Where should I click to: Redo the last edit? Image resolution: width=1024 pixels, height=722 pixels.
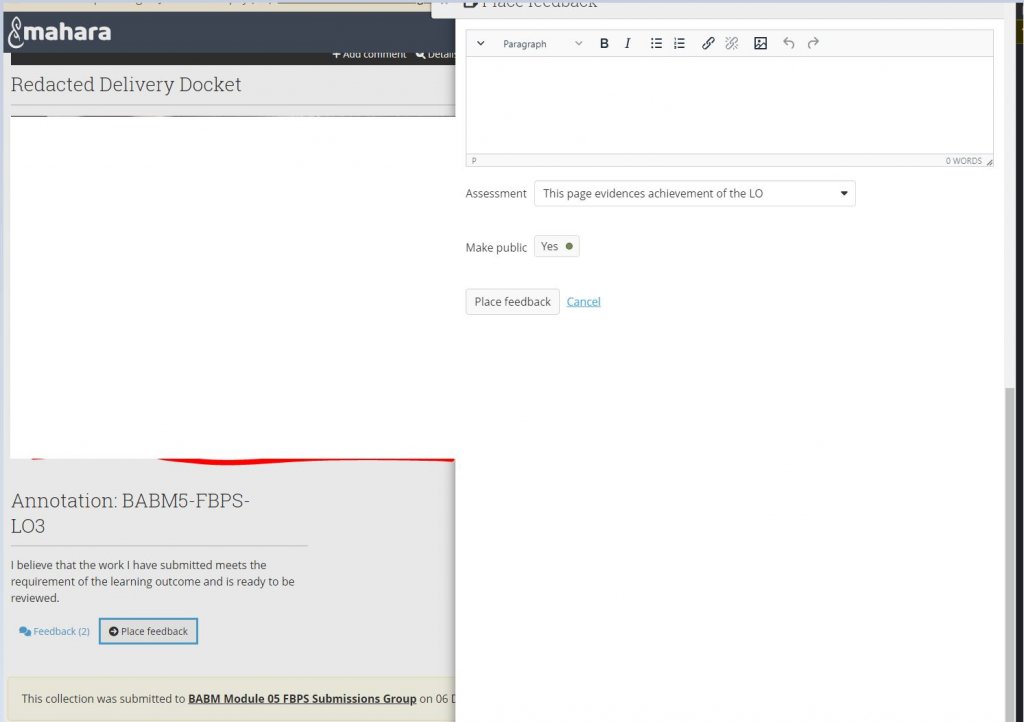(x=813, y=44)
